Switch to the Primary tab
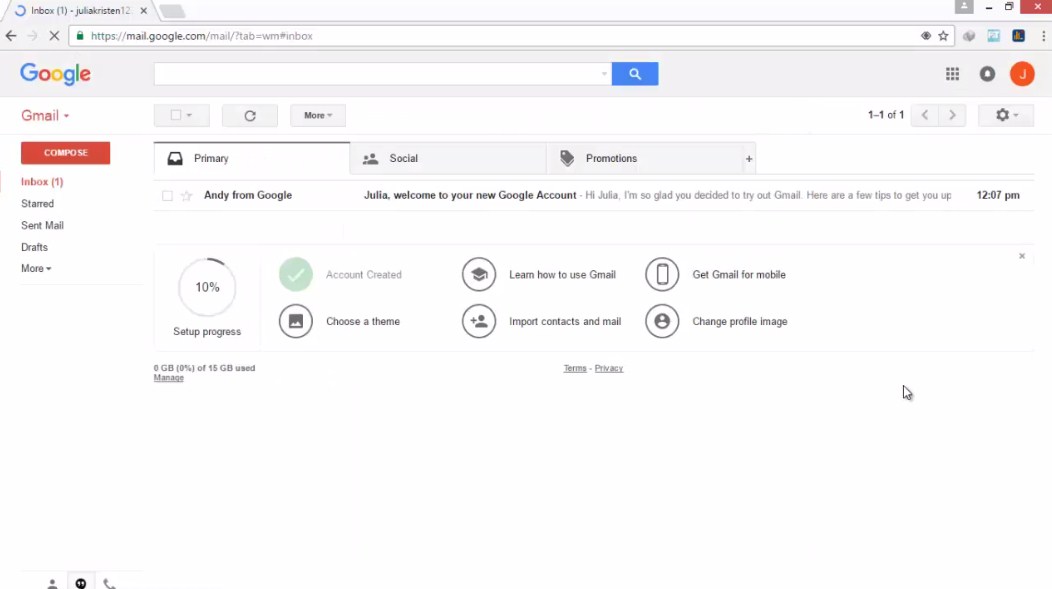Image resolution: width=1052 pixels, height=589 pixels. point(252,158)
